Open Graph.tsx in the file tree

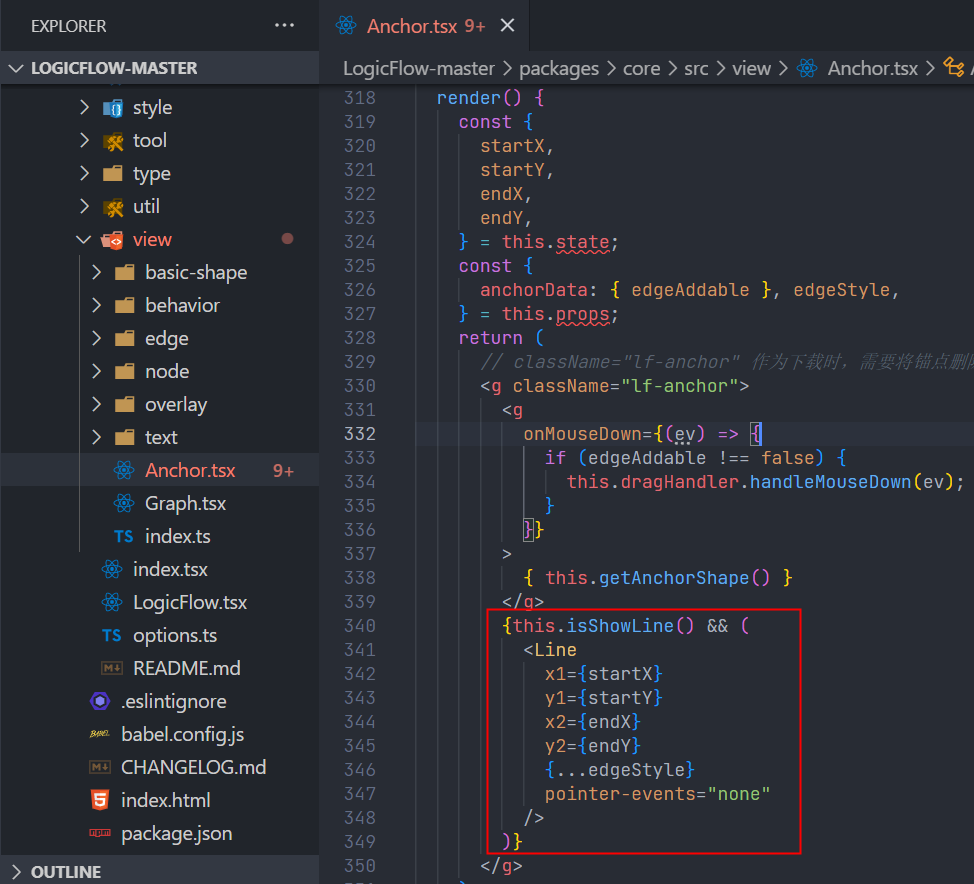(185, 503)
